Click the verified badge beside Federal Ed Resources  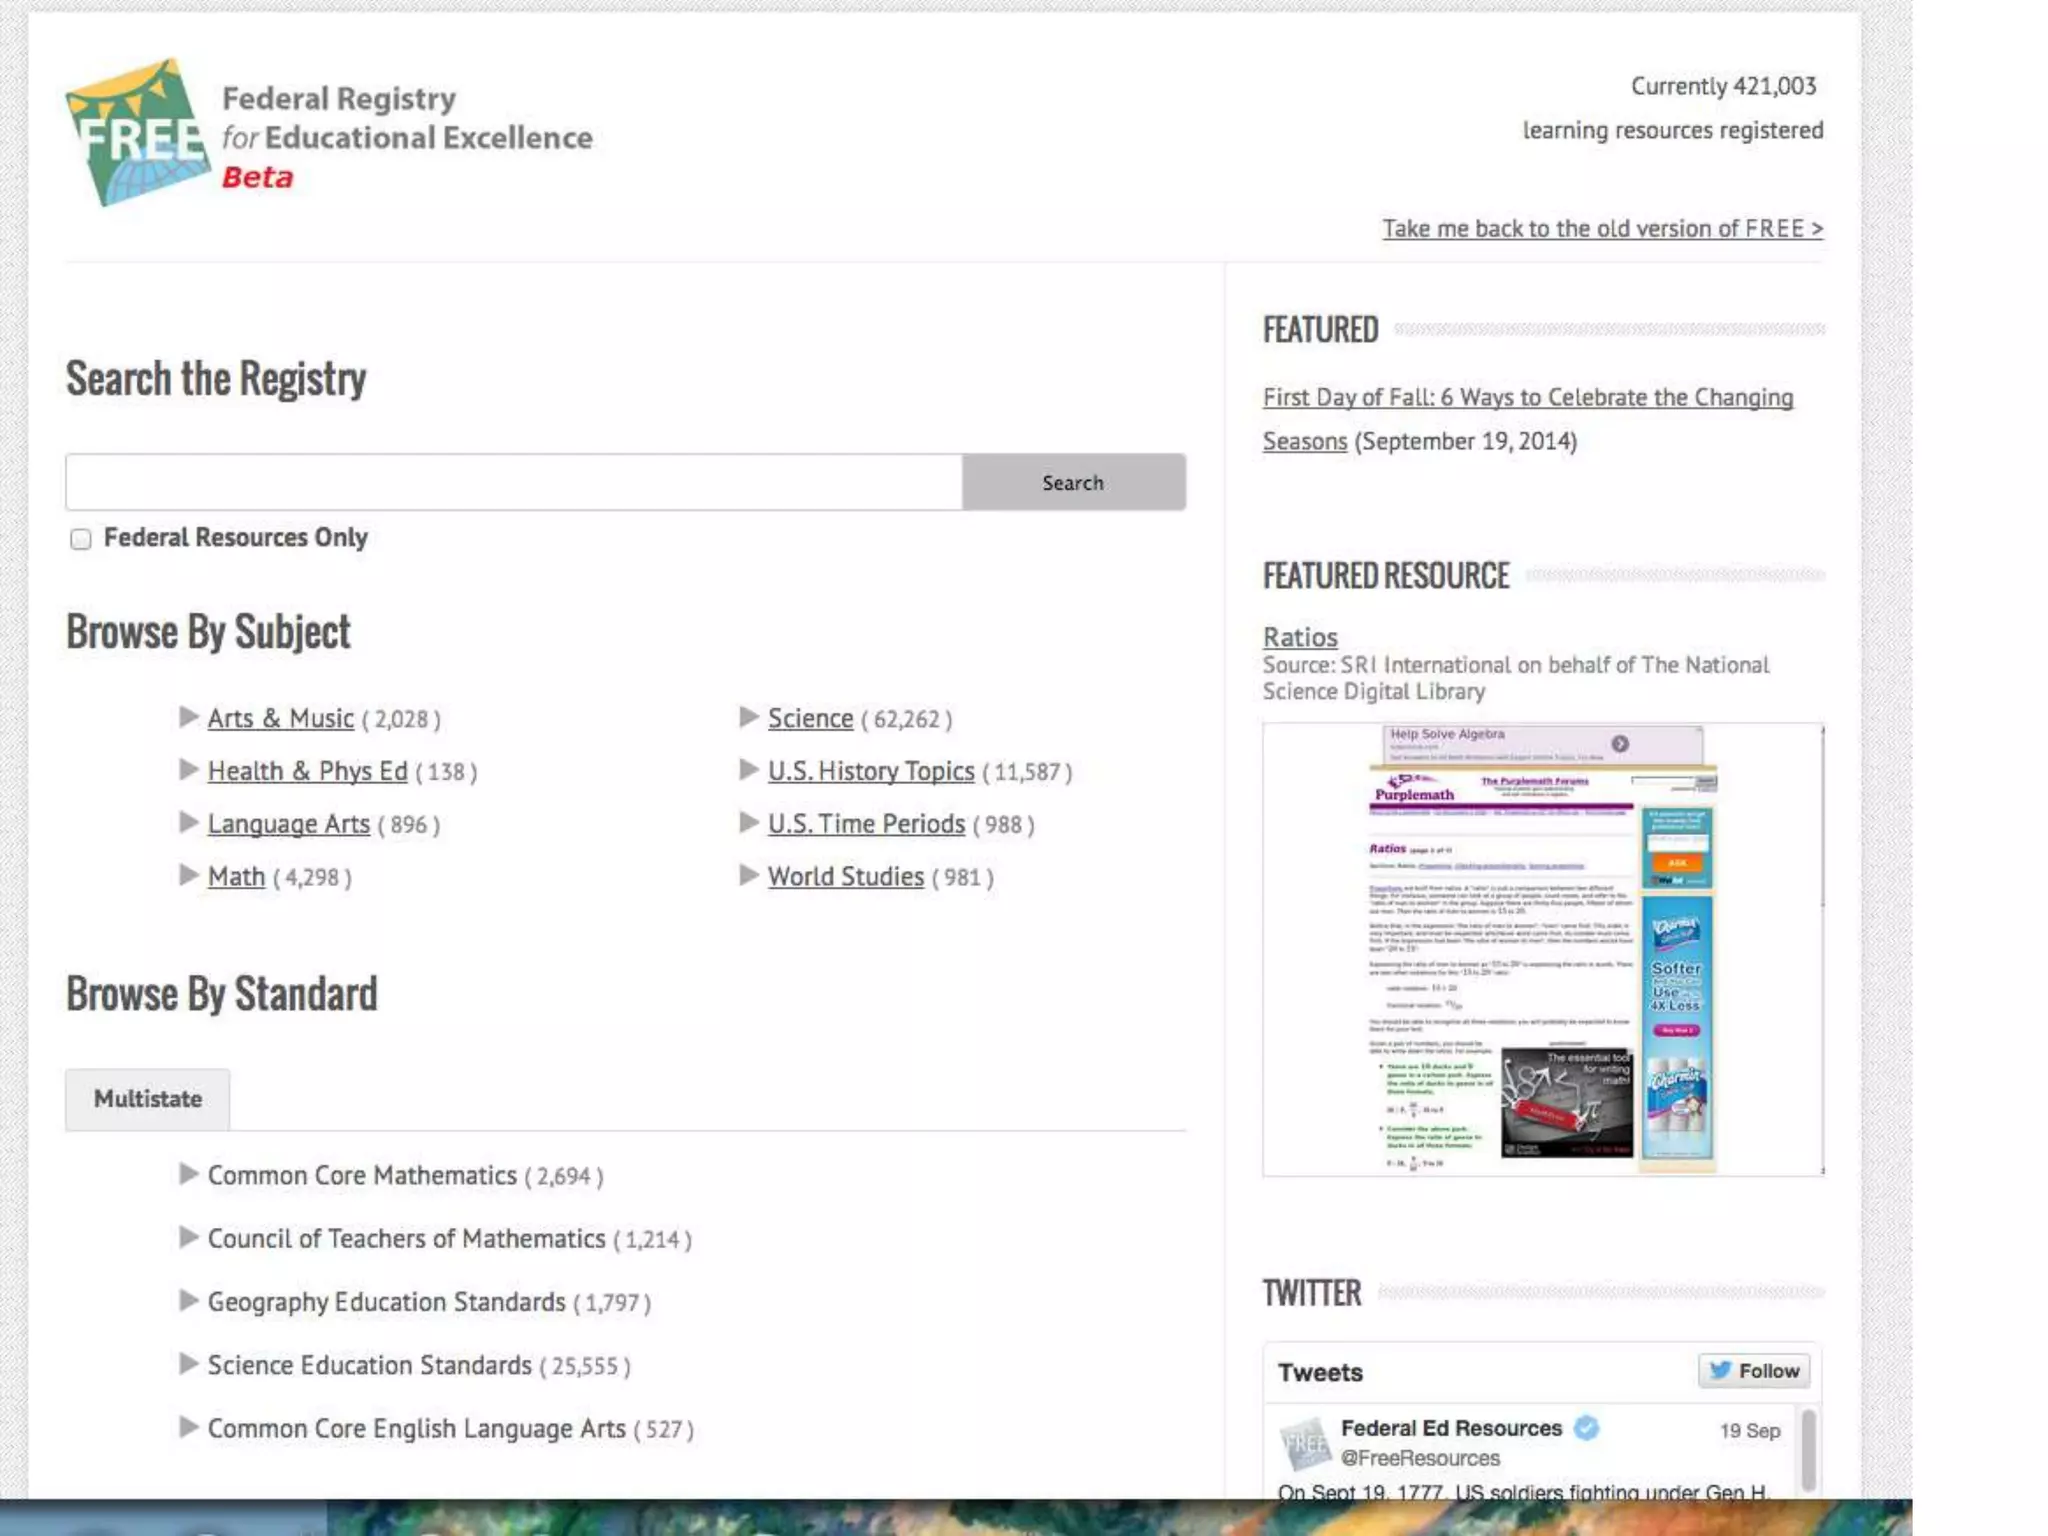(x=1586, y=1428)
